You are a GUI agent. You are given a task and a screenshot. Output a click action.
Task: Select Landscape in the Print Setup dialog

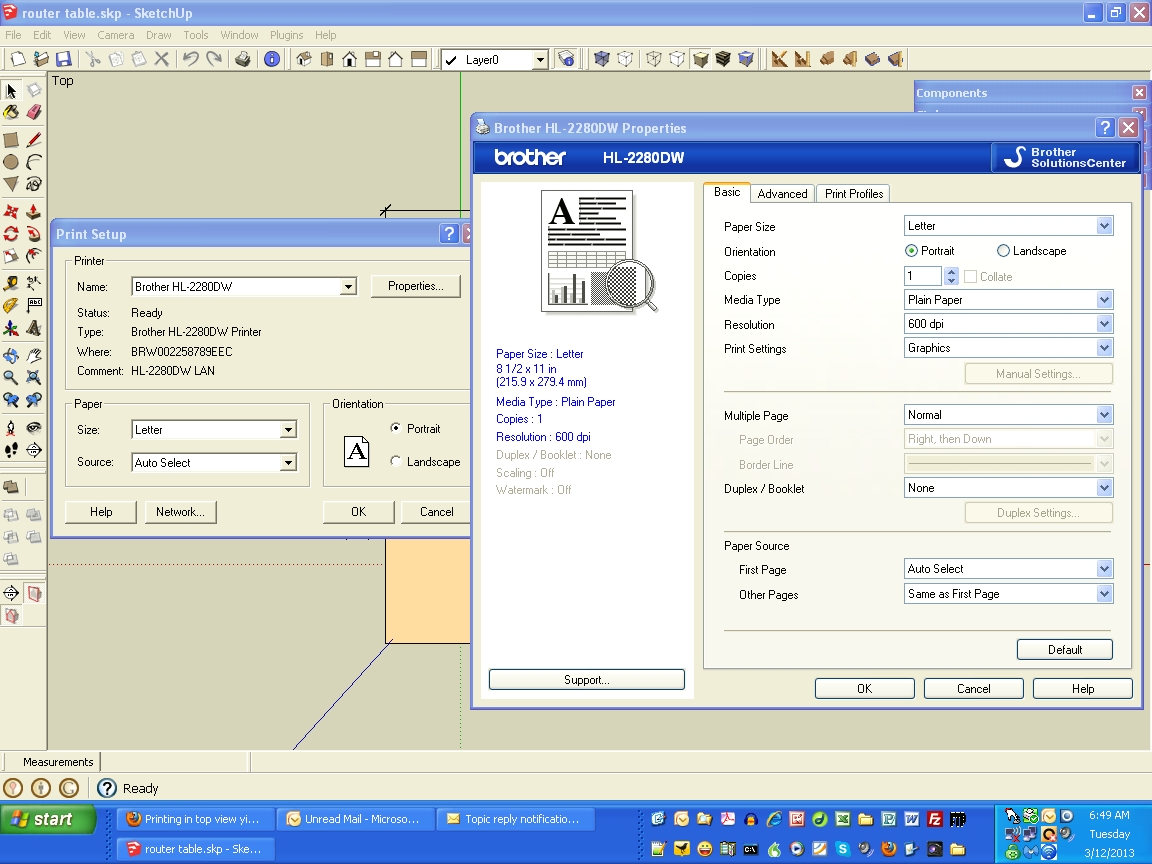point(397,462)
